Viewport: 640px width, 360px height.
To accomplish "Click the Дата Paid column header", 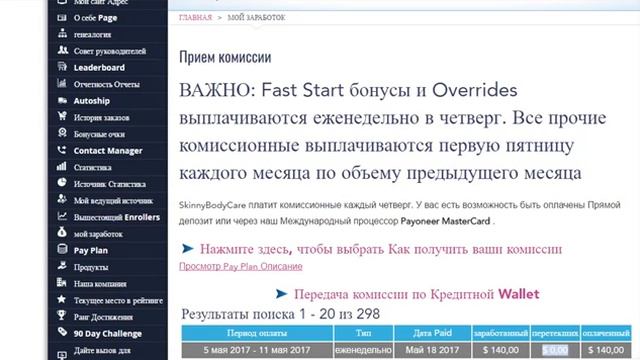I will coord(432,333).
